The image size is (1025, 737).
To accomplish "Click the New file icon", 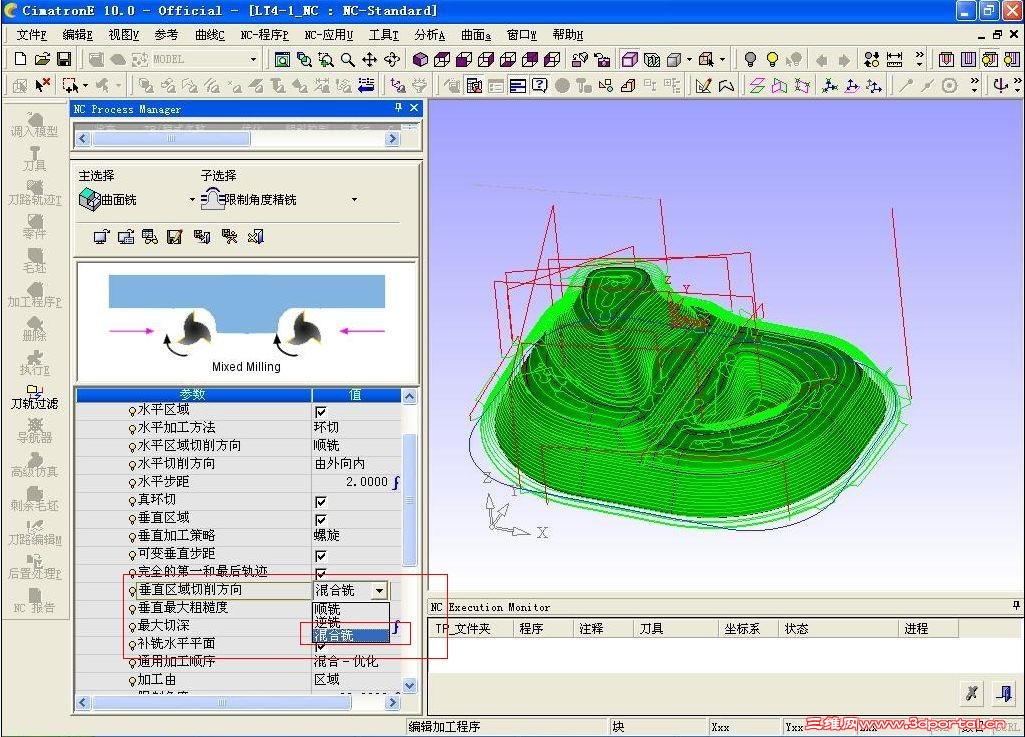I will pyautogui.click(x=20, y=60).
